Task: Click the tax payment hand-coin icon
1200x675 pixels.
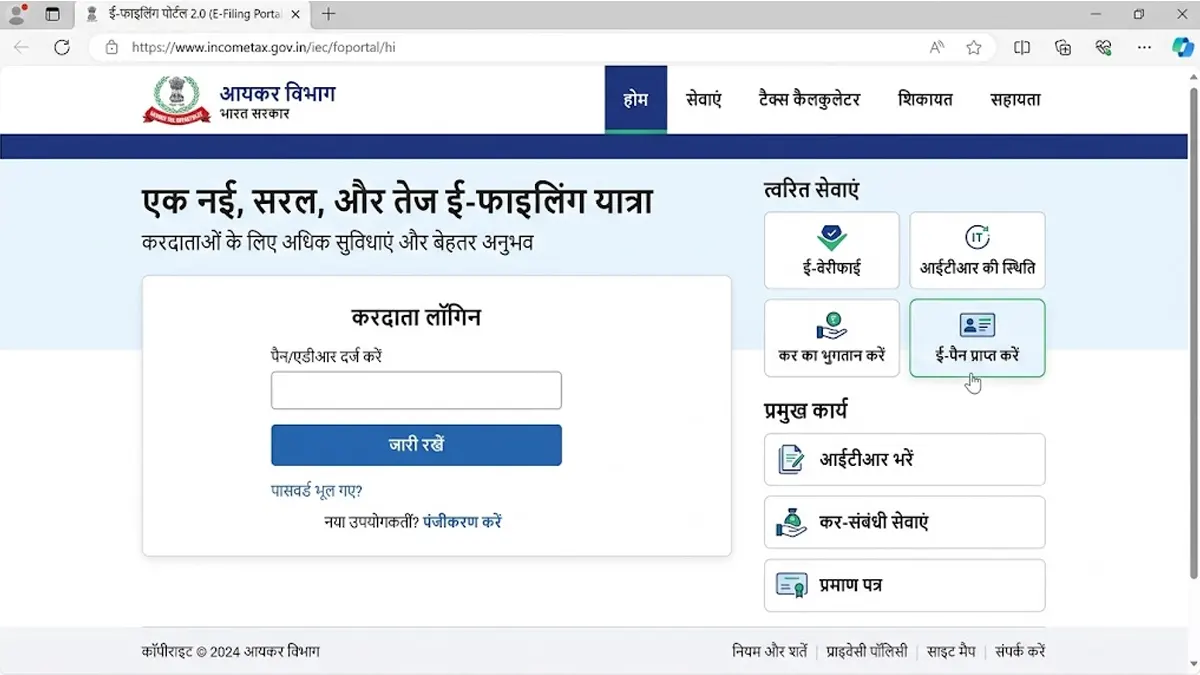Action: point(832,325)
